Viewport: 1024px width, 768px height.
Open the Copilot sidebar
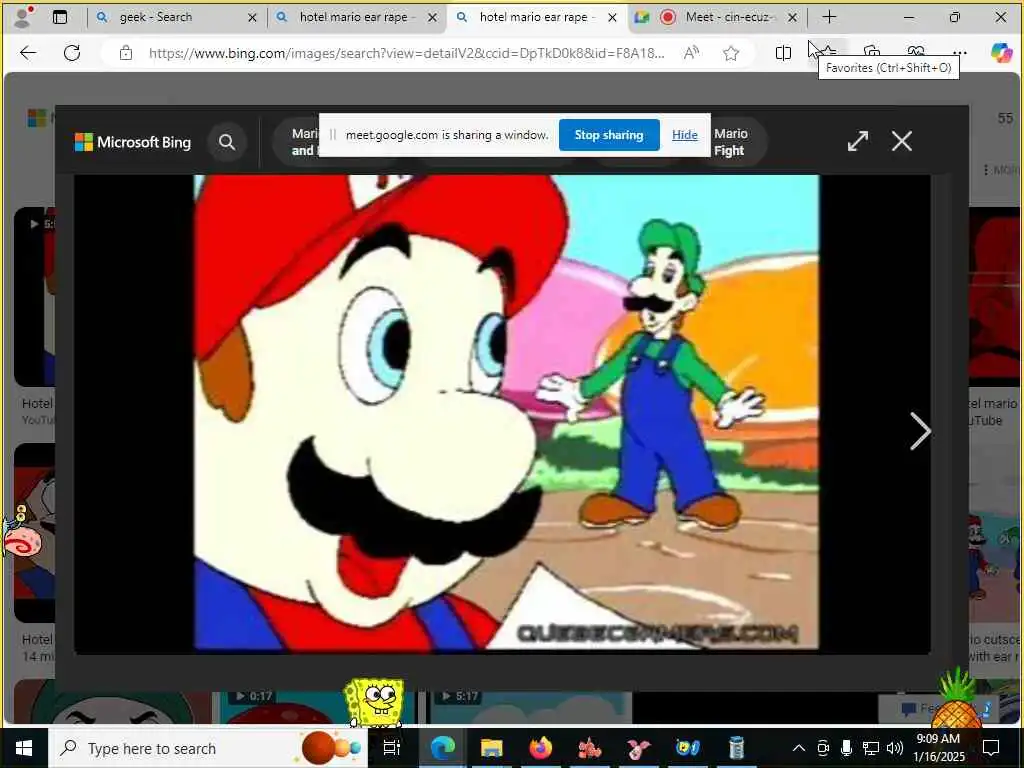pos(1001,53)
